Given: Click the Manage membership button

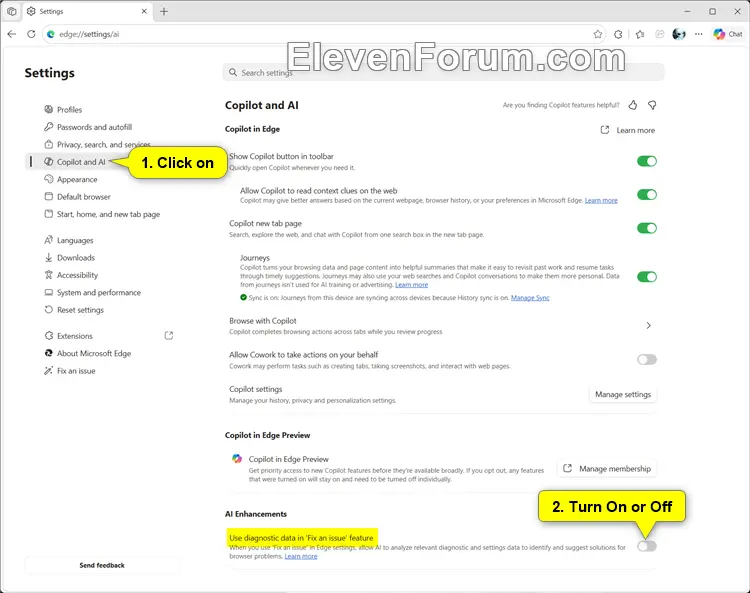Looking at the screenshot, I should [607, 469].
